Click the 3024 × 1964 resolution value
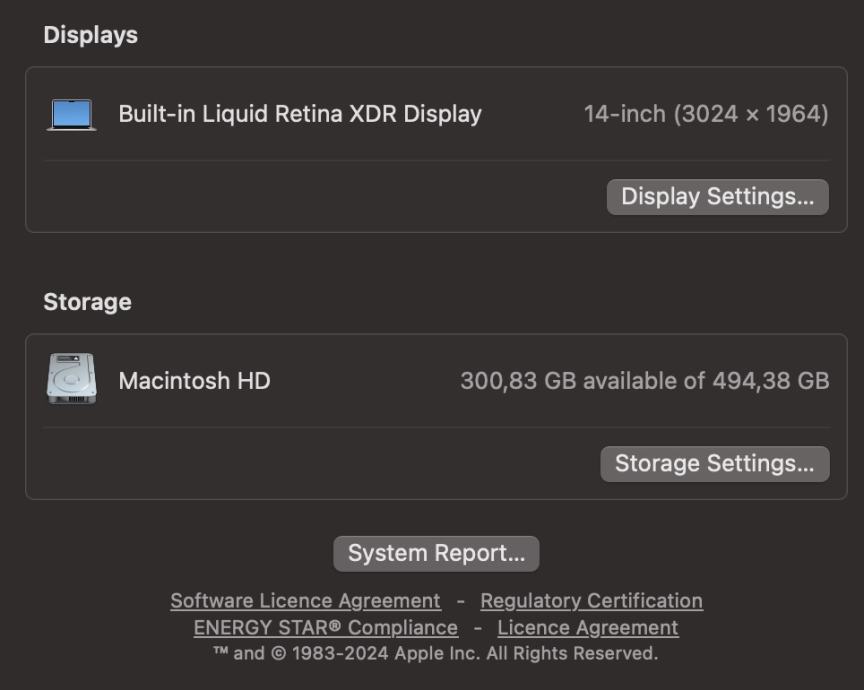Viewport: 864px width, 690px height. click(x=751, y=114)
